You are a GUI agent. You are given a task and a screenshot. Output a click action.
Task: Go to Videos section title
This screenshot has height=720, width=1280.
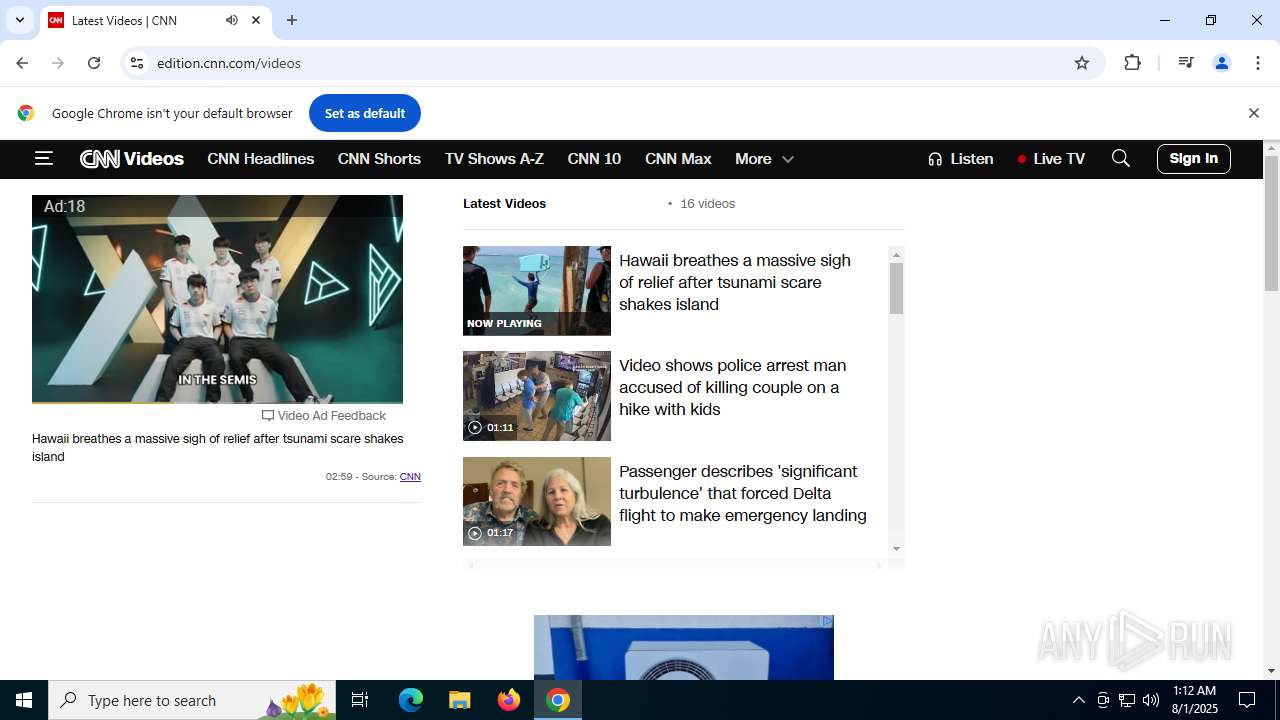(154, 159)
